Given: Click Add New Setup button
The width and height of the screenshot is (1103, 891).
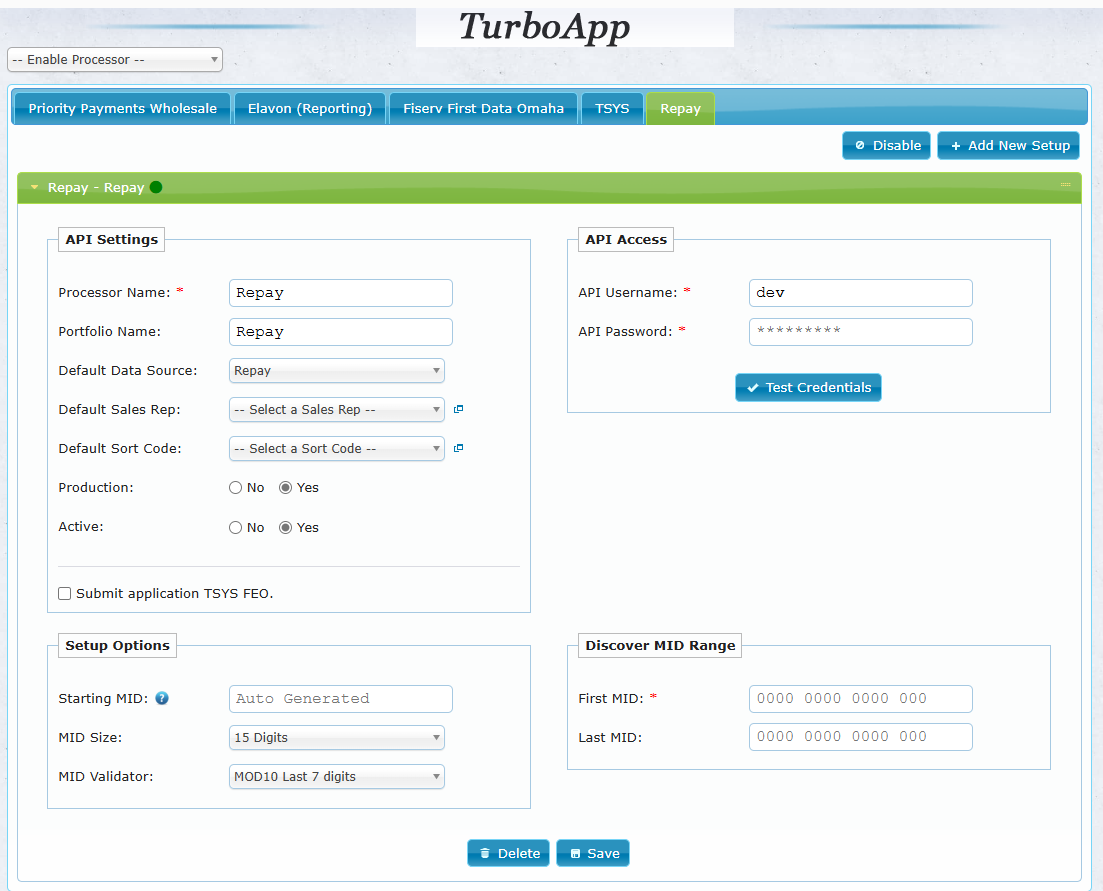Looking at the screenshot, I should click(1008, 146).
